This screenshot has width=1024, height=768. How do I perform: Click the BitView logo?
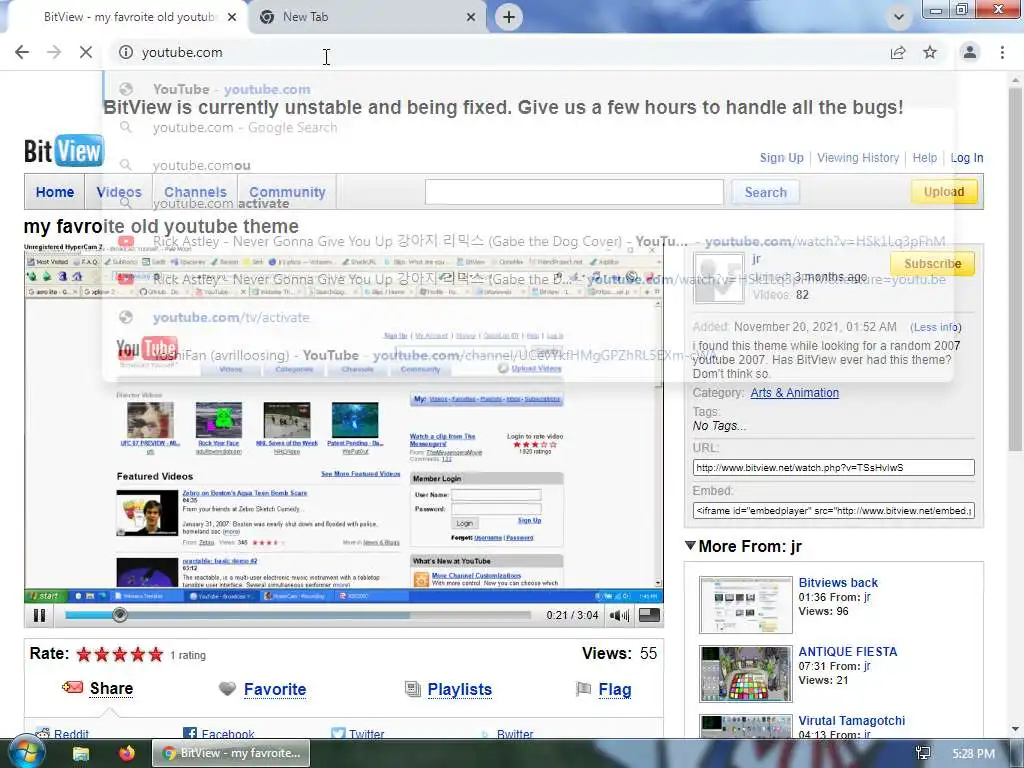tap(64, 151)
